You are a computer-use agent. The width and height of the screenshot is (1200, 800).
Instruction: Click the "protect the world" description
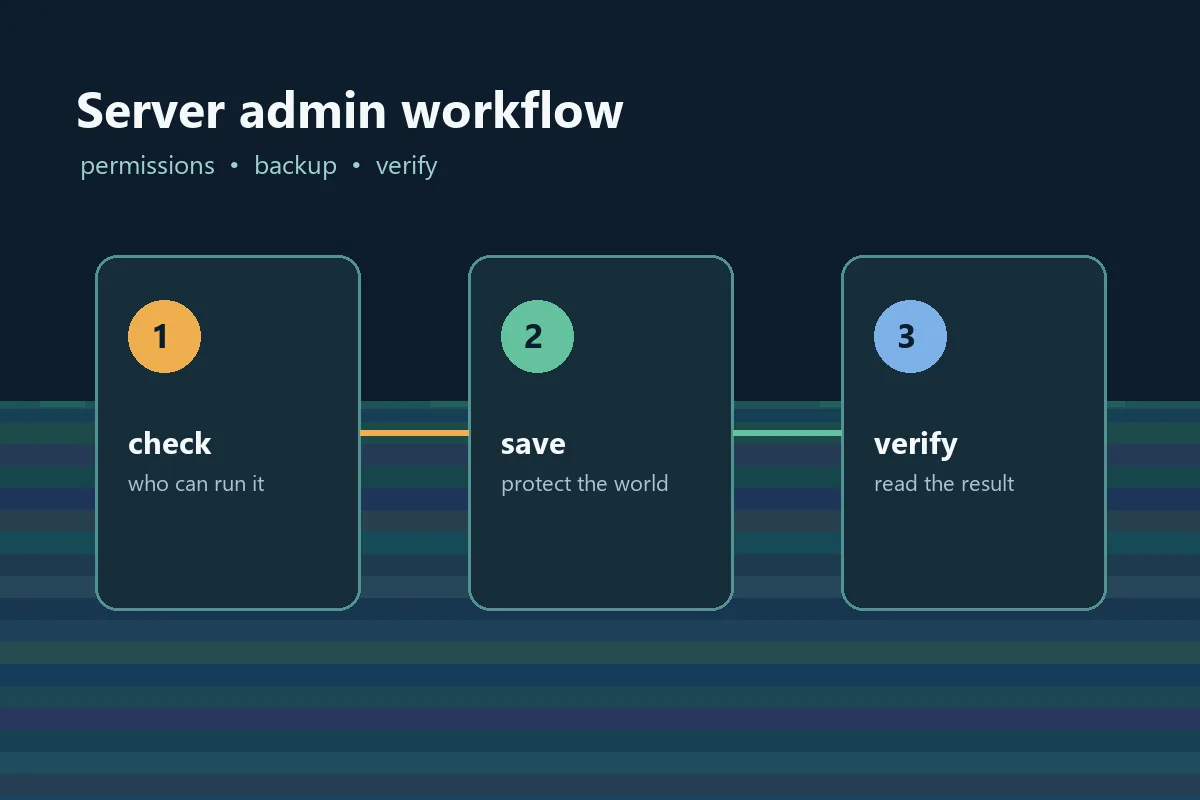click(x=584, y=484)
